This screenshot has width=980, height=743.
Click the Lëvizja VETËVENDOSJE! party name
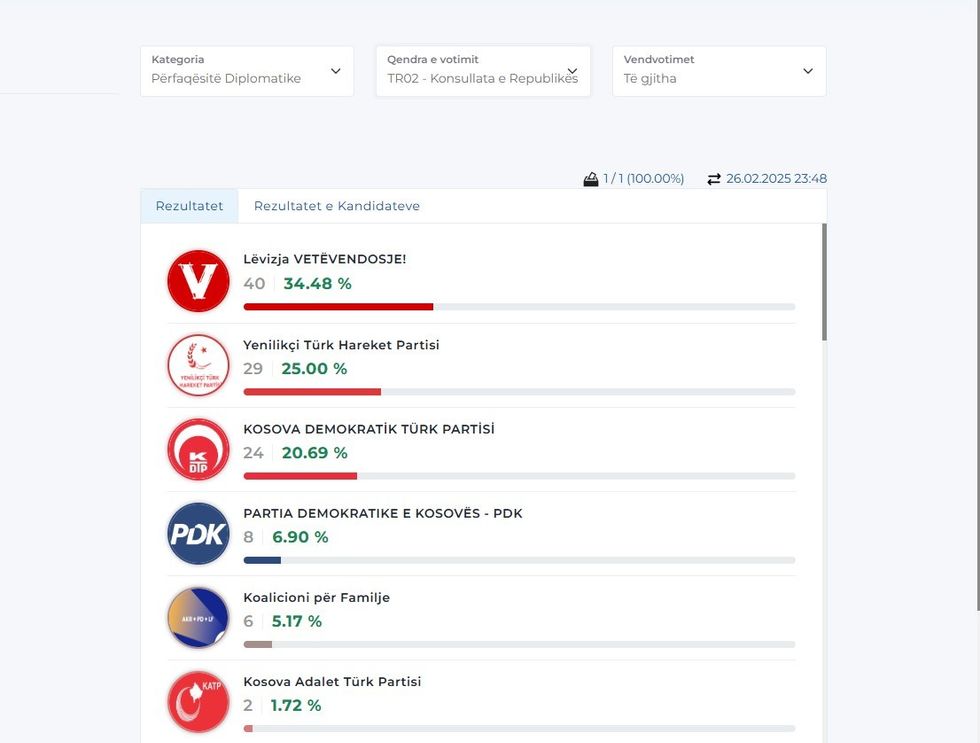pos(325,259)
